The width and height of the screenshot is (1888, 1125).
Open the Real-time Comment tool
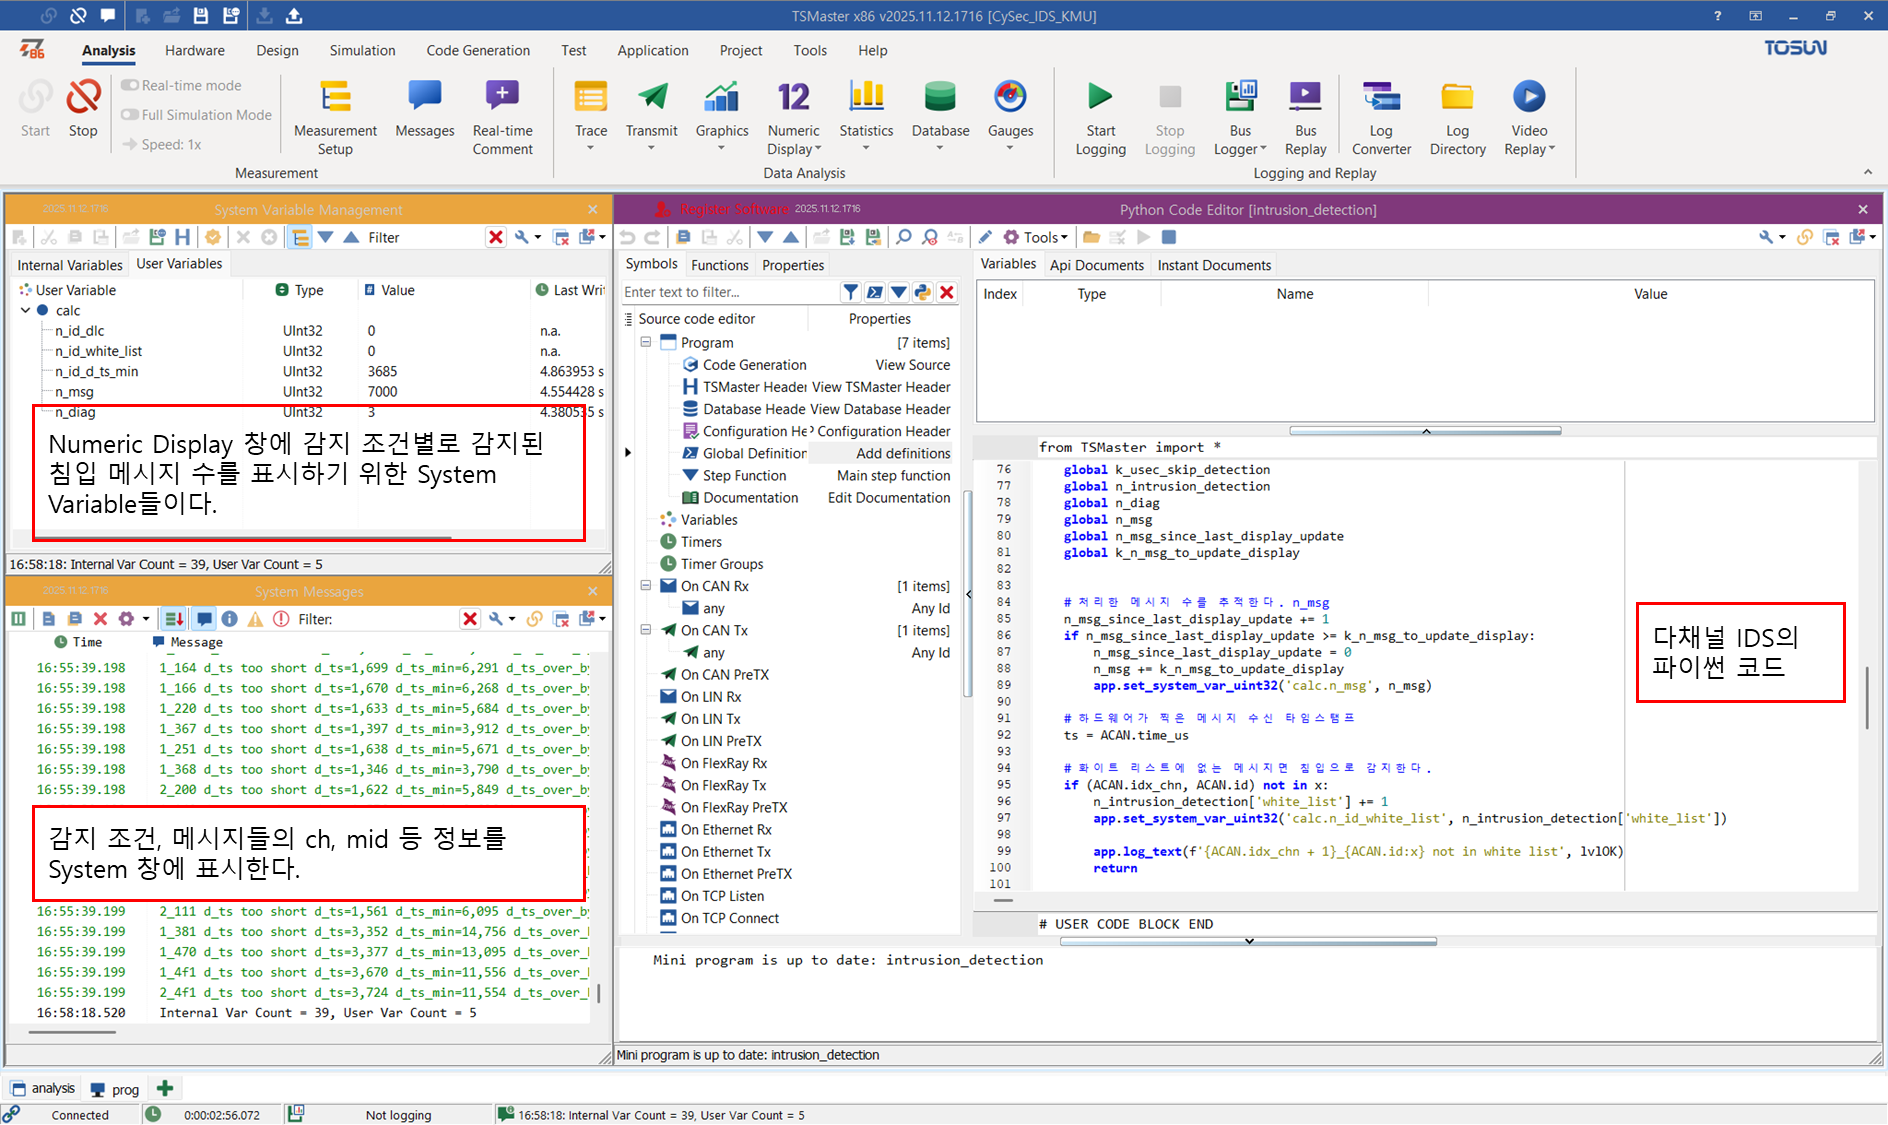click(x=502, y=118)
